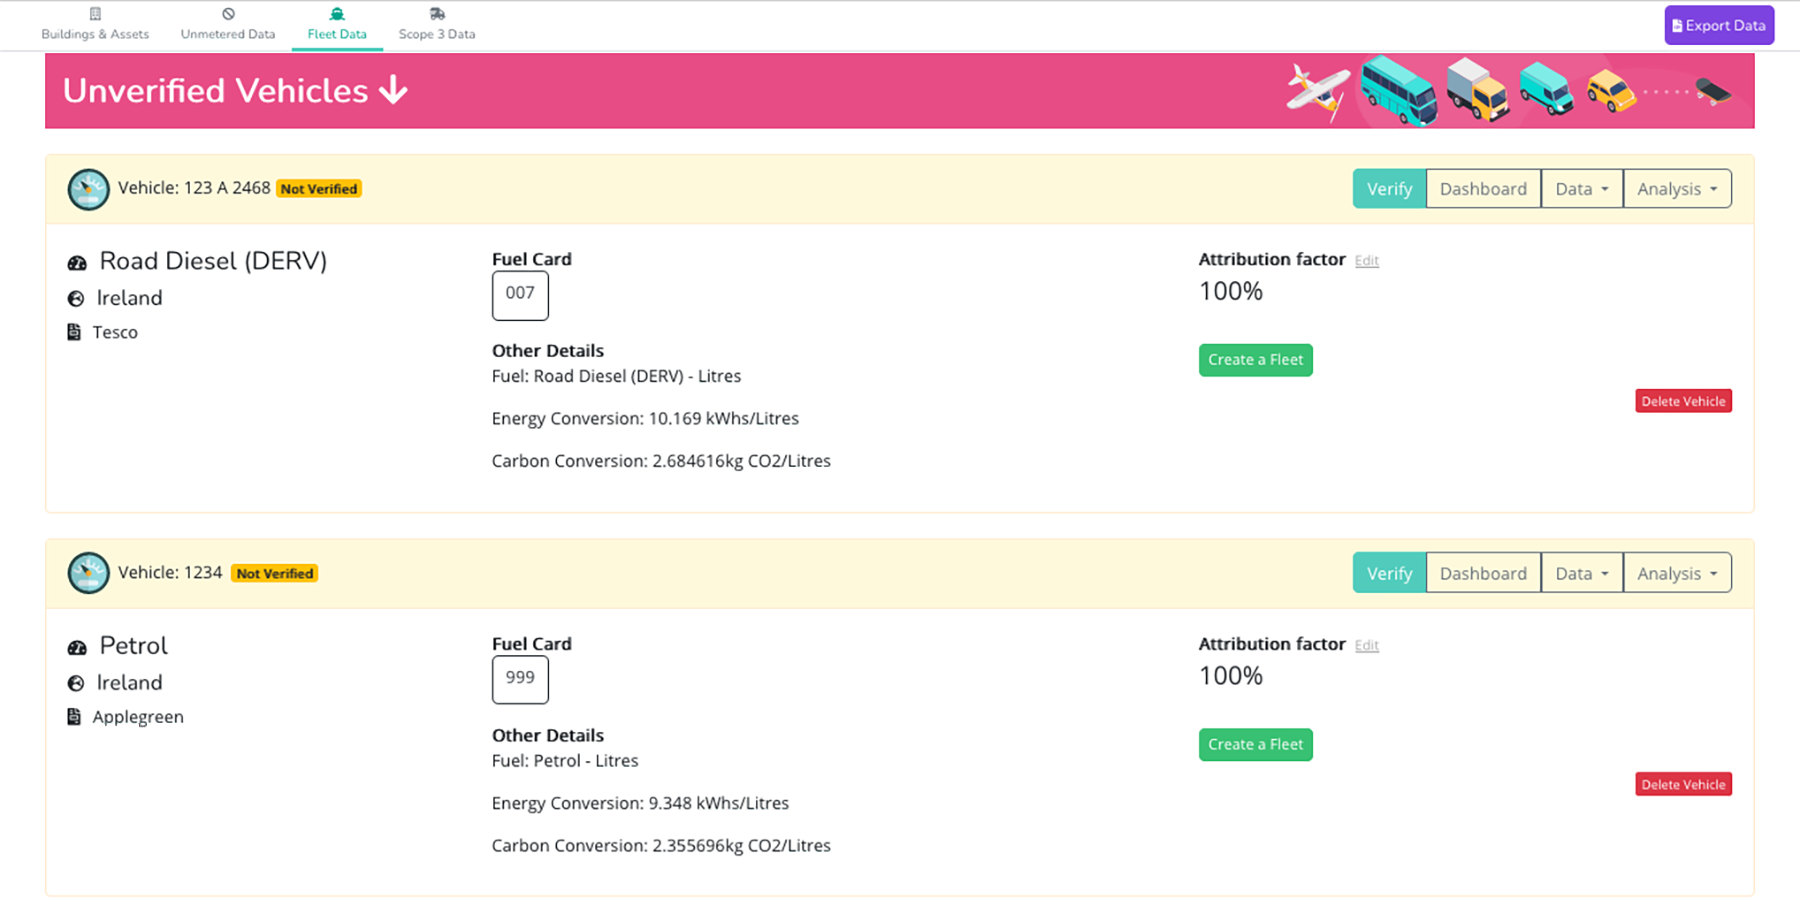The height and width of the screenshot is (914, 1800).
Task: Open the Scope 3 Data tab
Action: coord(437,25)
